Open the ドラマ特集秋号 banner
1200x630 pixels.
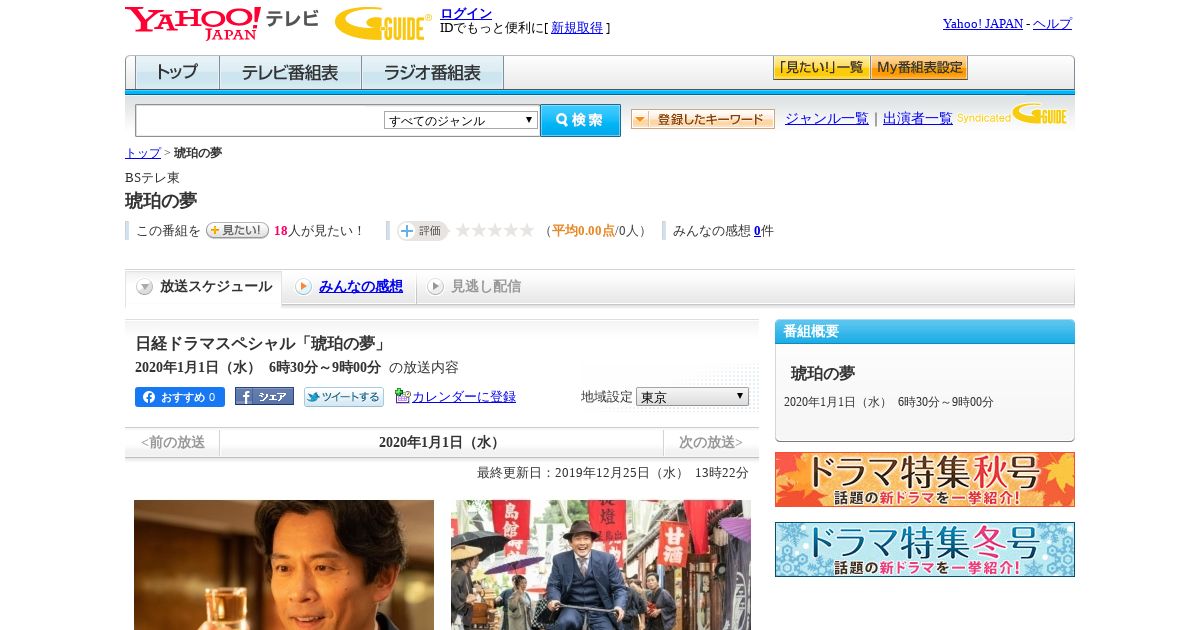point(925,479)
